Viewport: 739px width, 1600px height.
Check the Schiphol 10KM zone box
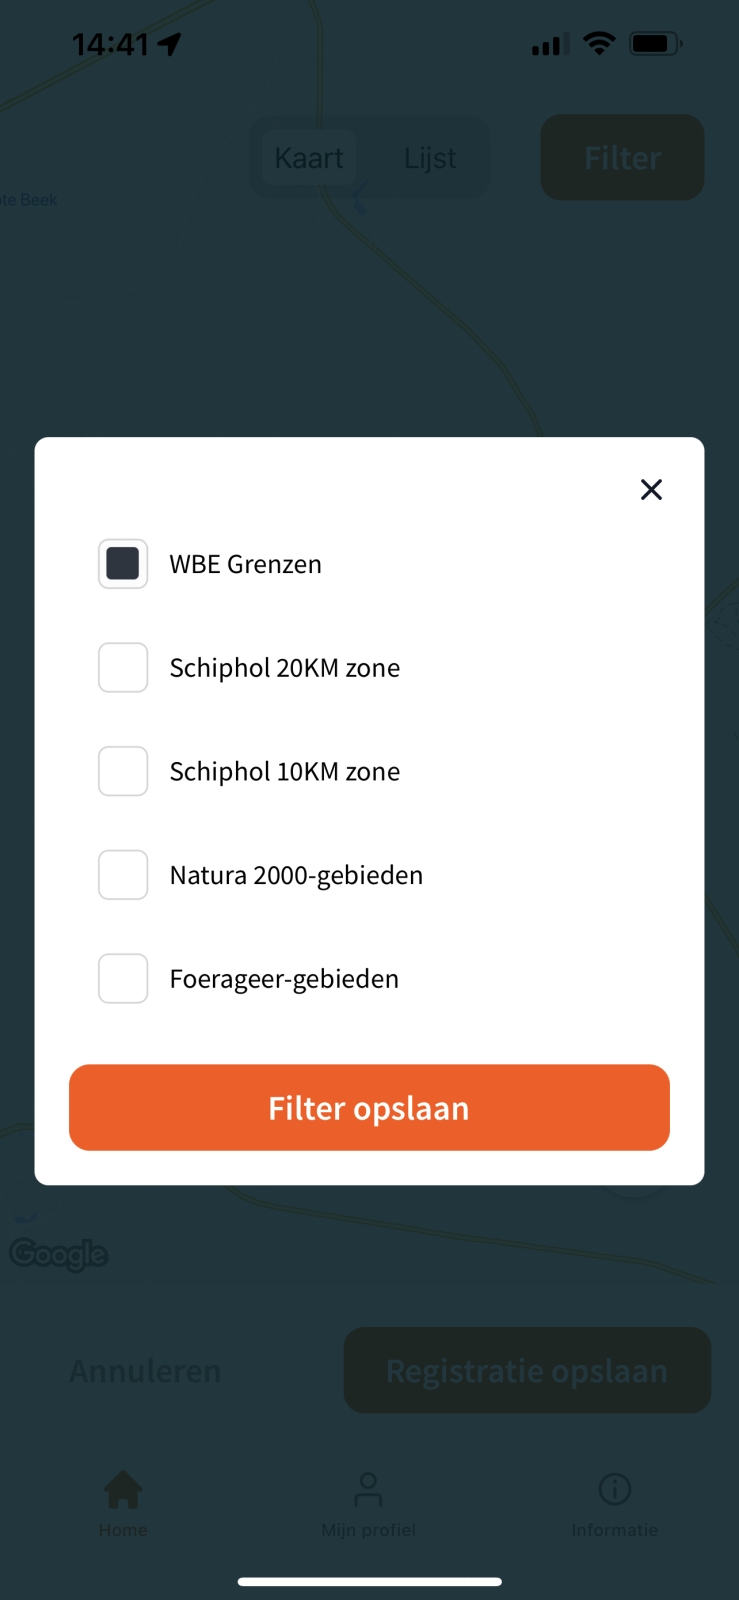click(123, 771)
